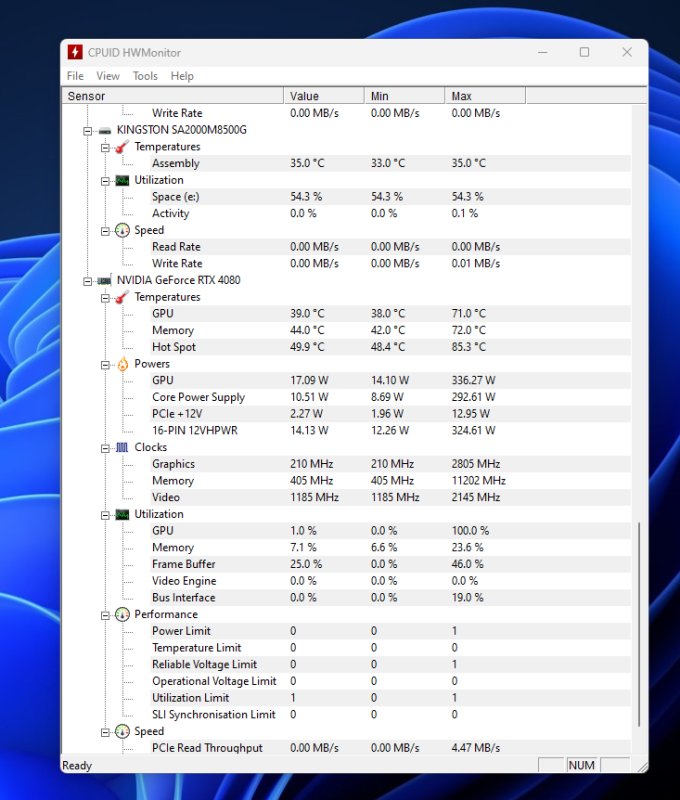Click the window resize grip corner

pos(642,766)
